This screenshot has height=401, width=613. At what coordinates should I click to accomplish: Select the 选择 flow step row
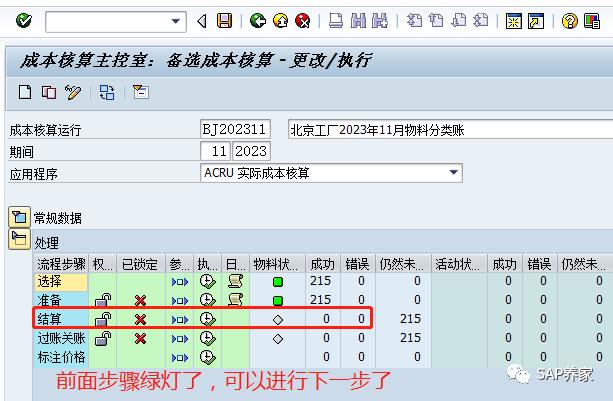[61, 281]
